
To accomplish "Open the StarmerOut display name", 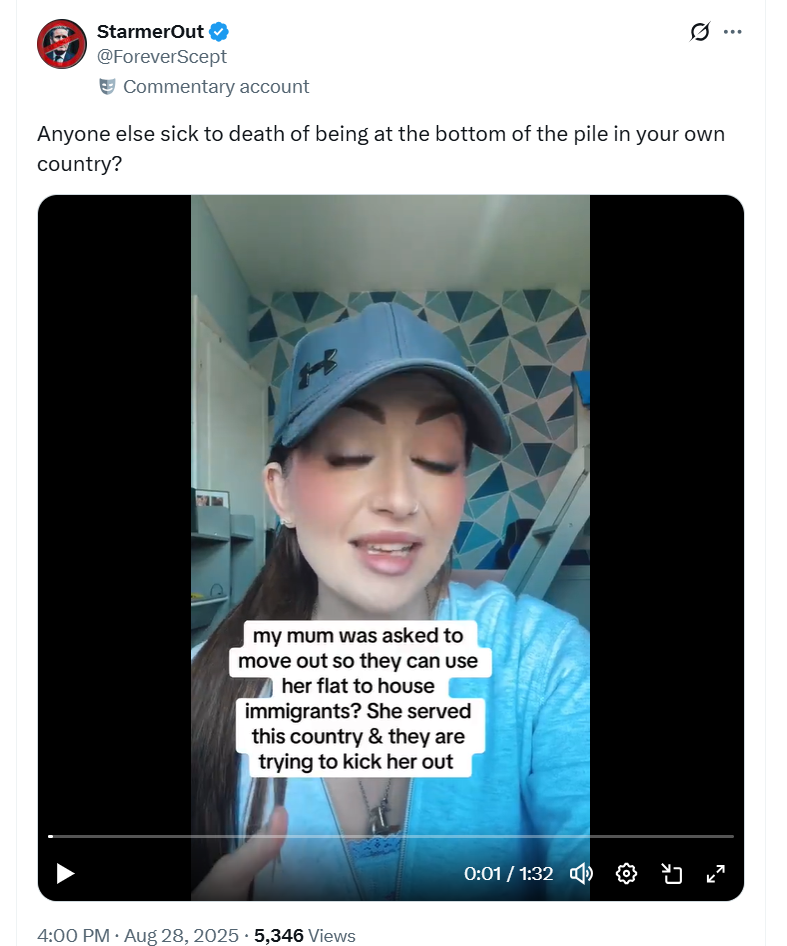I will (x=150, y=31).
